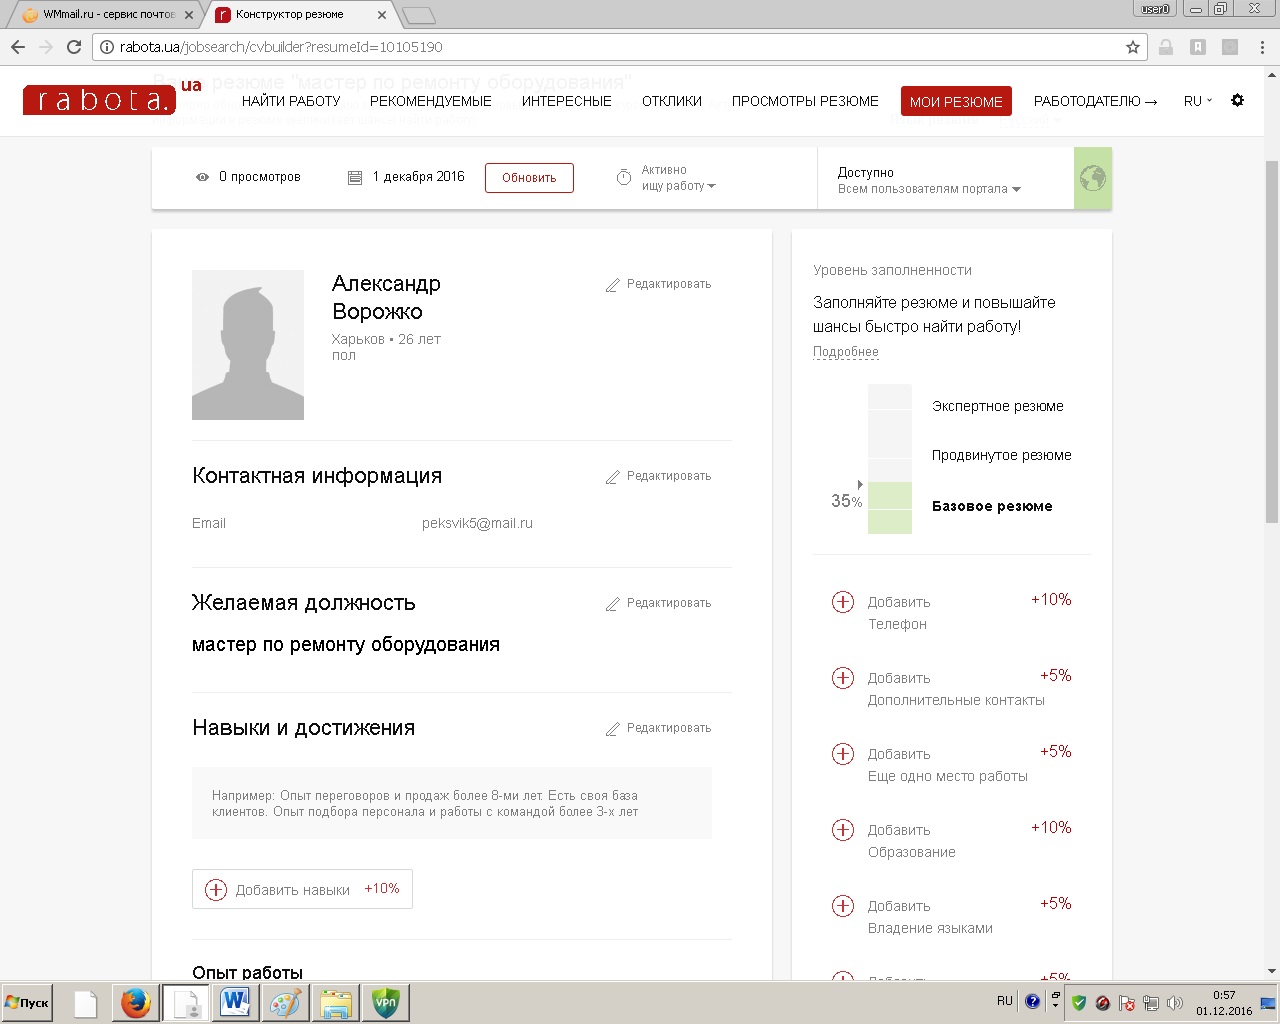Click the plus icon for Дополнительные контакты

[843, 677]
